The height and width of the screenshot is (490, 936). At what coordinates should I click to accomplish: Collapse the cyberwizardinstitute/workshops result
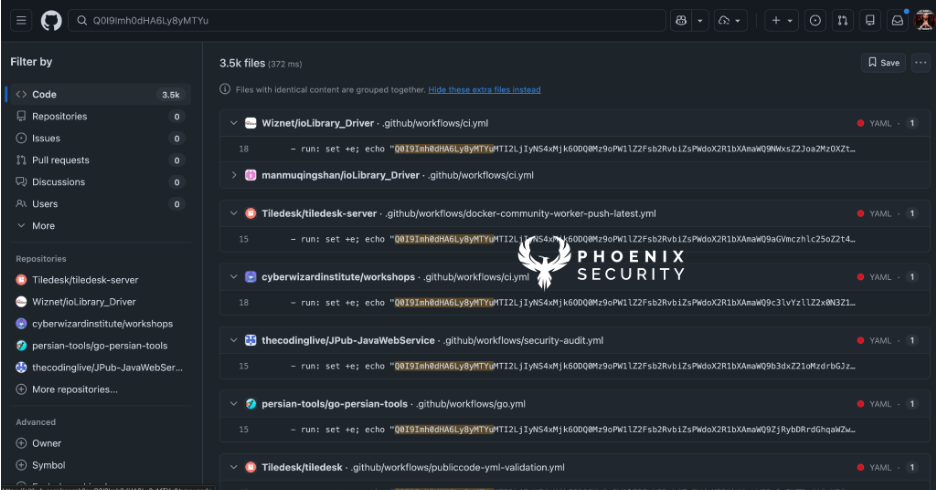233,277
